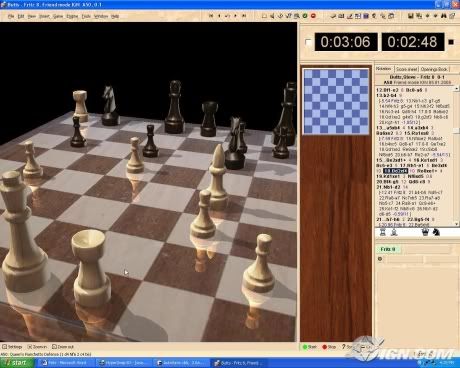
Task: Click the Settings button below the board
Action: click(12, 347)
